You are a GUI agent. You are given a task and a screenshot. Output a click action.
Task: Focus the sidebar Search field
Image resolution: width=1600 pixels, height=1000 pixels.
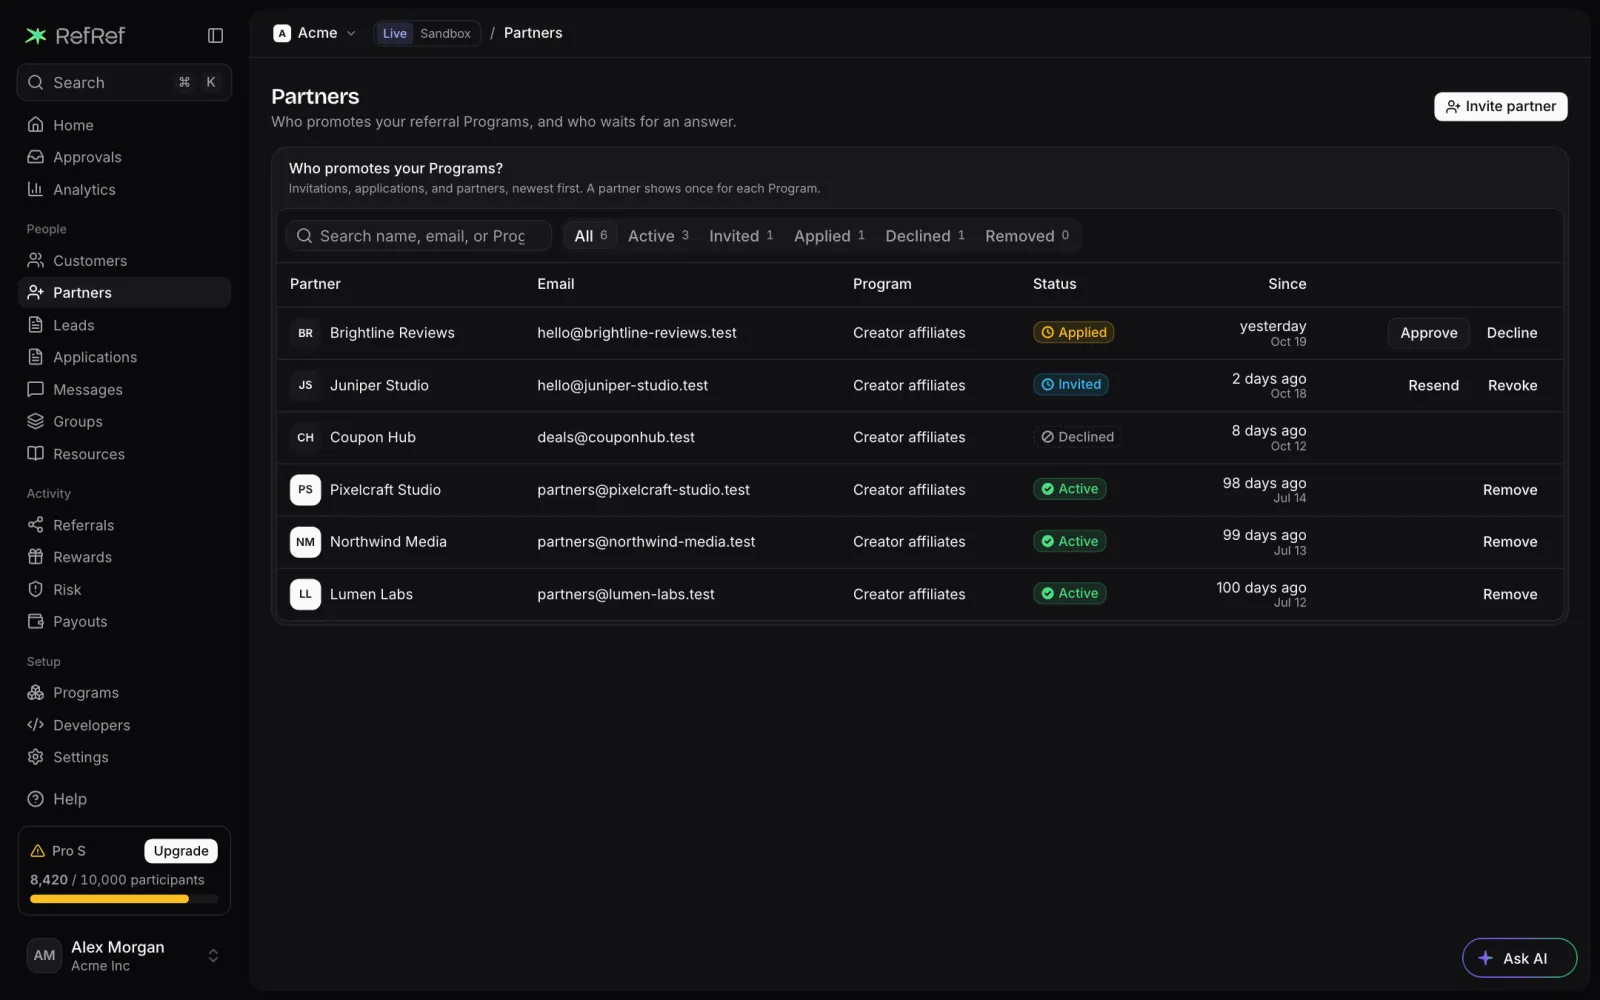(124, 82)
